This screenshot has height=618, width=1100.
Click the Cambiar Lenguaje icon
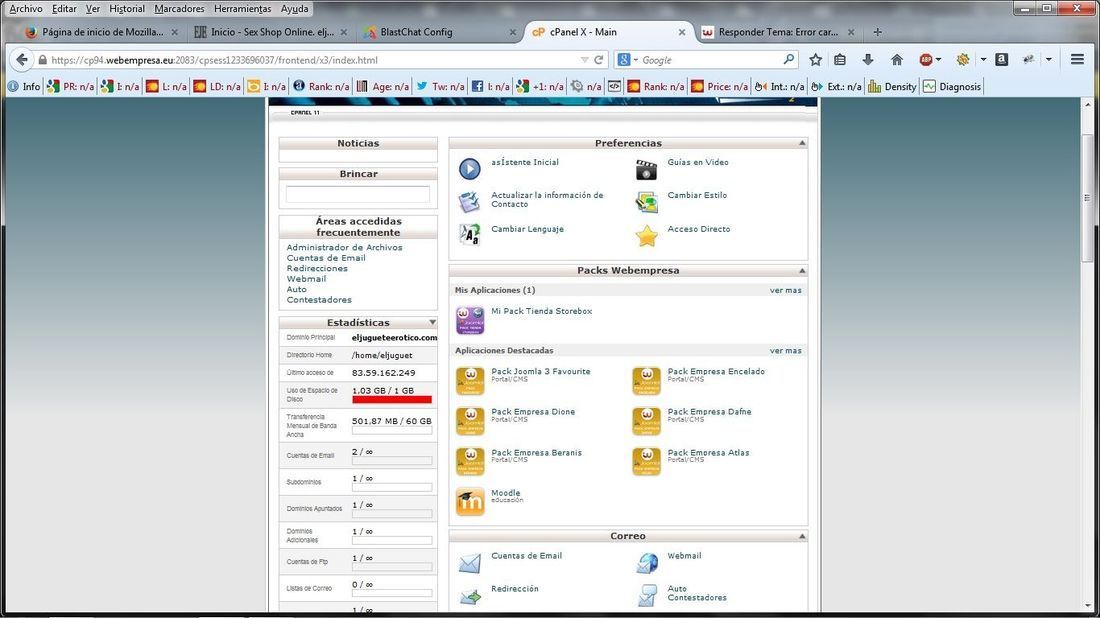(469, 235)
